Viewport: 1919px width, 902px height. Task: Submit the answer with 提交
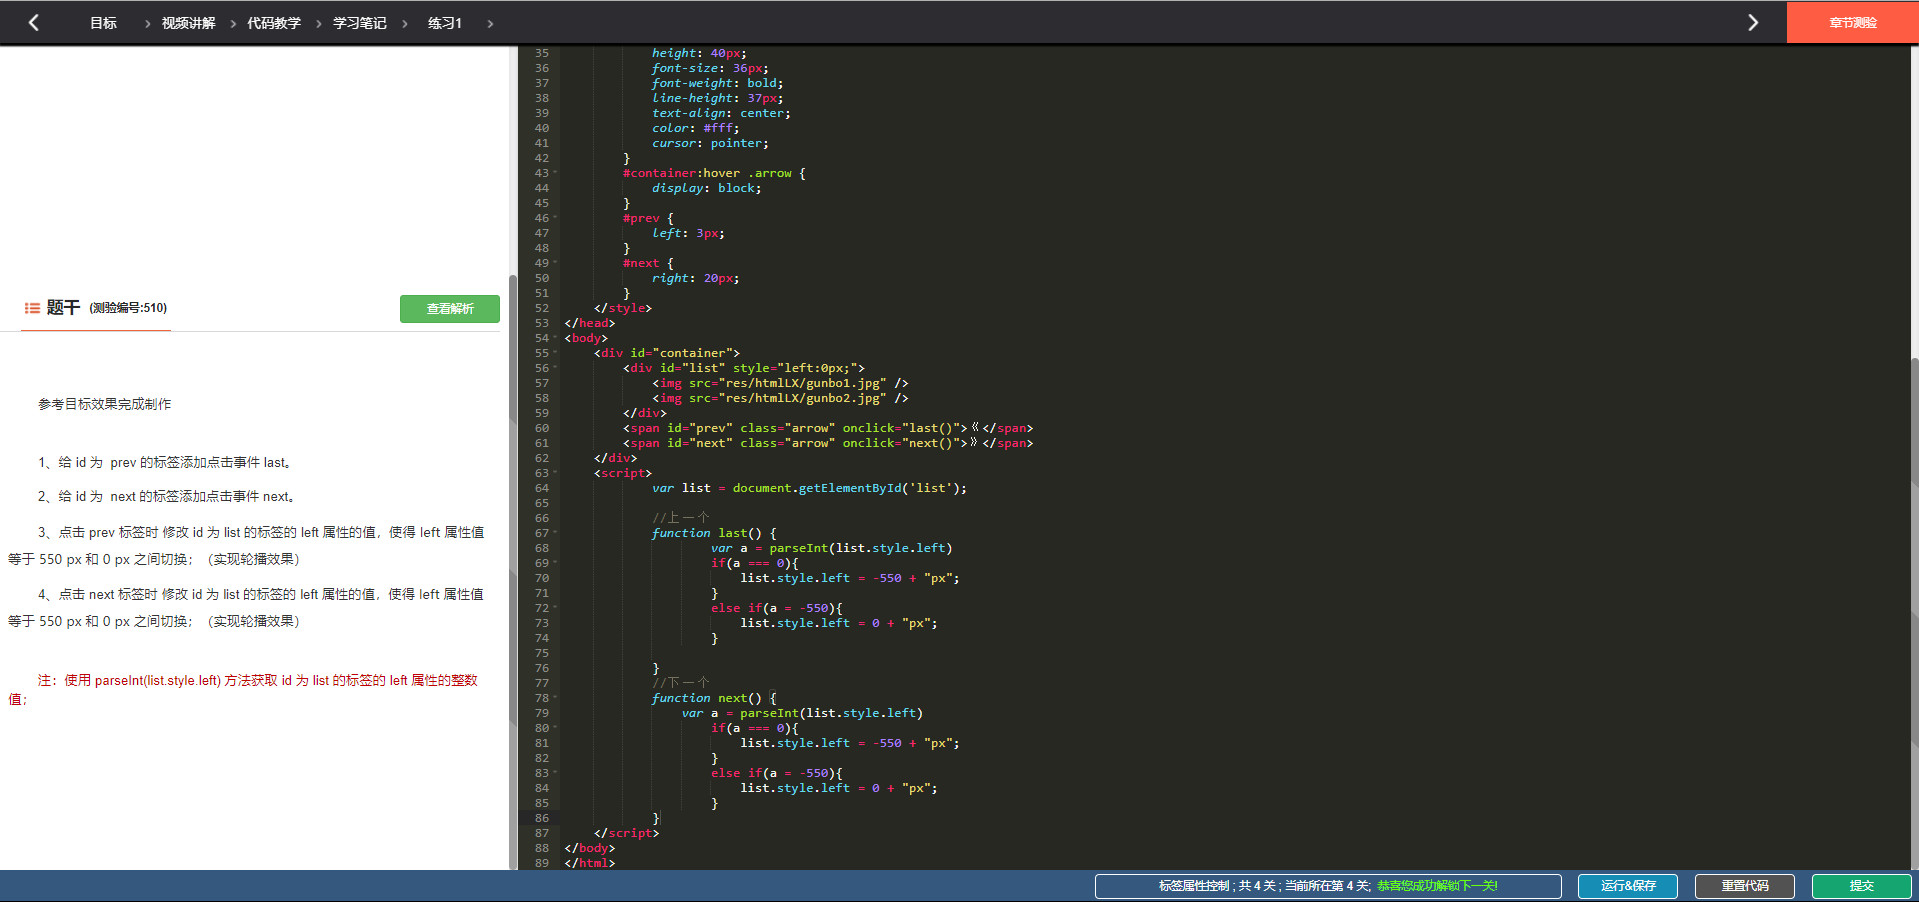[1861, 886]
